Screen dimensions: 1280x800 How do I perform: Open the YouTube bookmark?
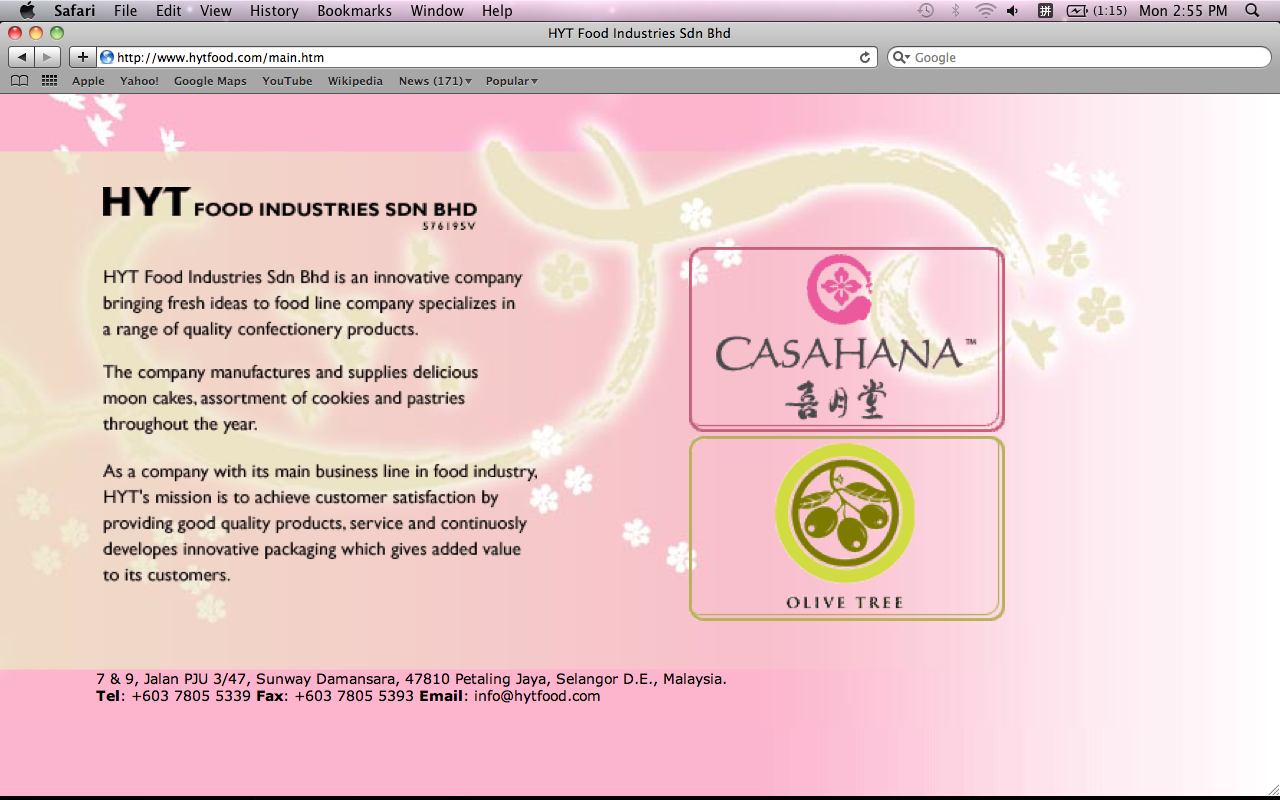(x=287, y=81)
